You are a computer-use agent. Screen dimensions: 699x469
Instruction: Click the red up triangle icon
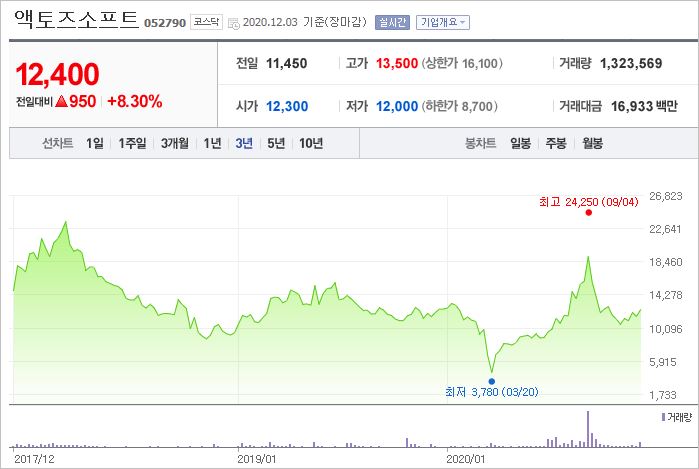[x=62, y=101]
